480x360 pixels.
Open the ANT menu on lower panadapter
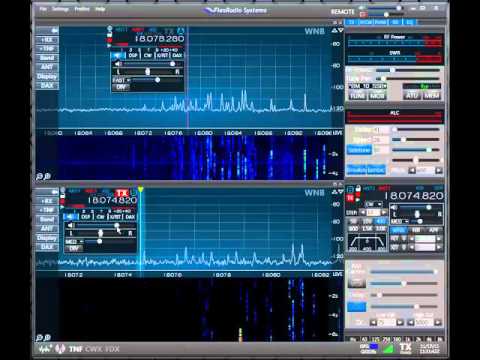[x=47, y=228]
